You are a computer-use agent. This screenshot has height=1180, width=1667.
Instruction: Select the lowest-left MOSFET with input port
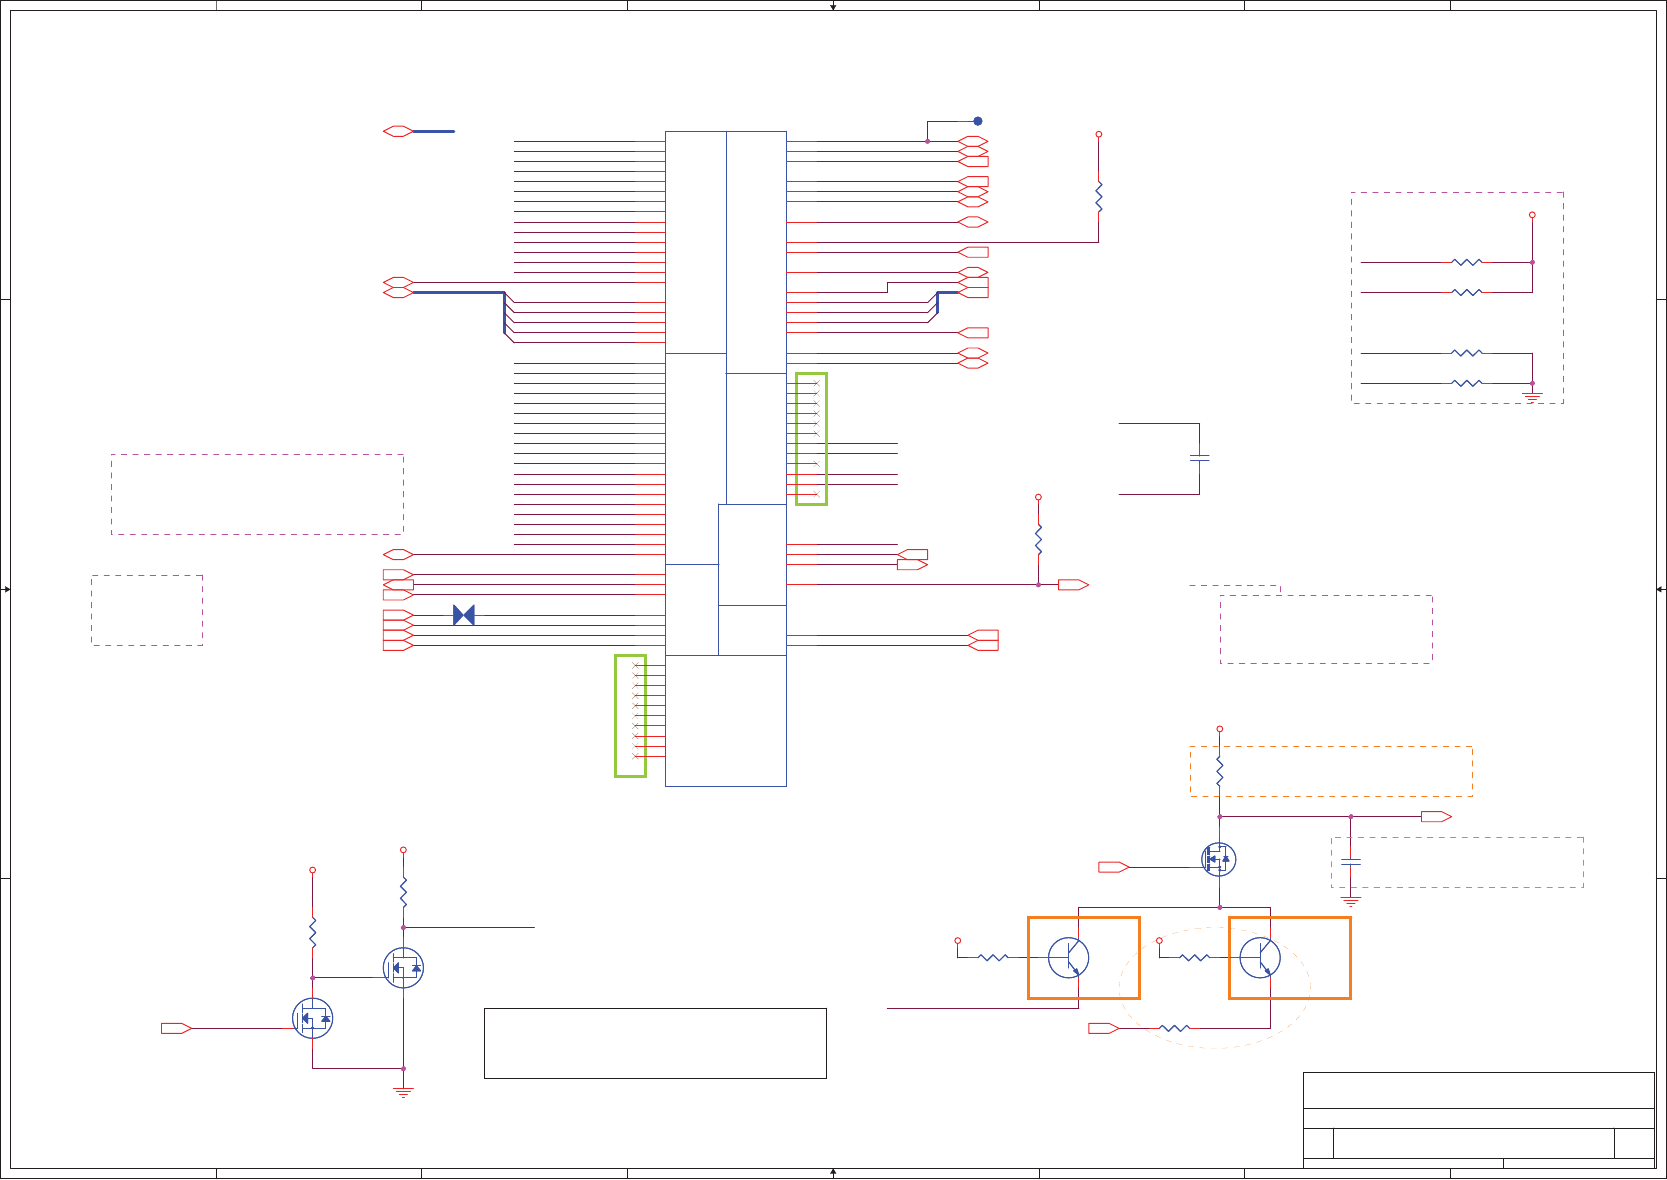(x=313, y=1018)
